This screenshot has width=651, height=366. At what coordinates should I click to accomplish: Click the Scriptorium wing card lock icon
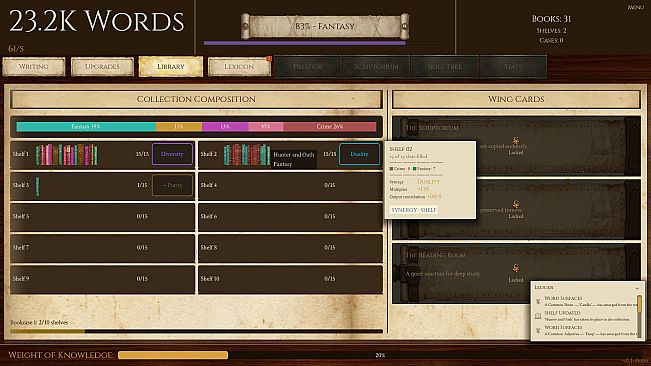tap(516, 140)
